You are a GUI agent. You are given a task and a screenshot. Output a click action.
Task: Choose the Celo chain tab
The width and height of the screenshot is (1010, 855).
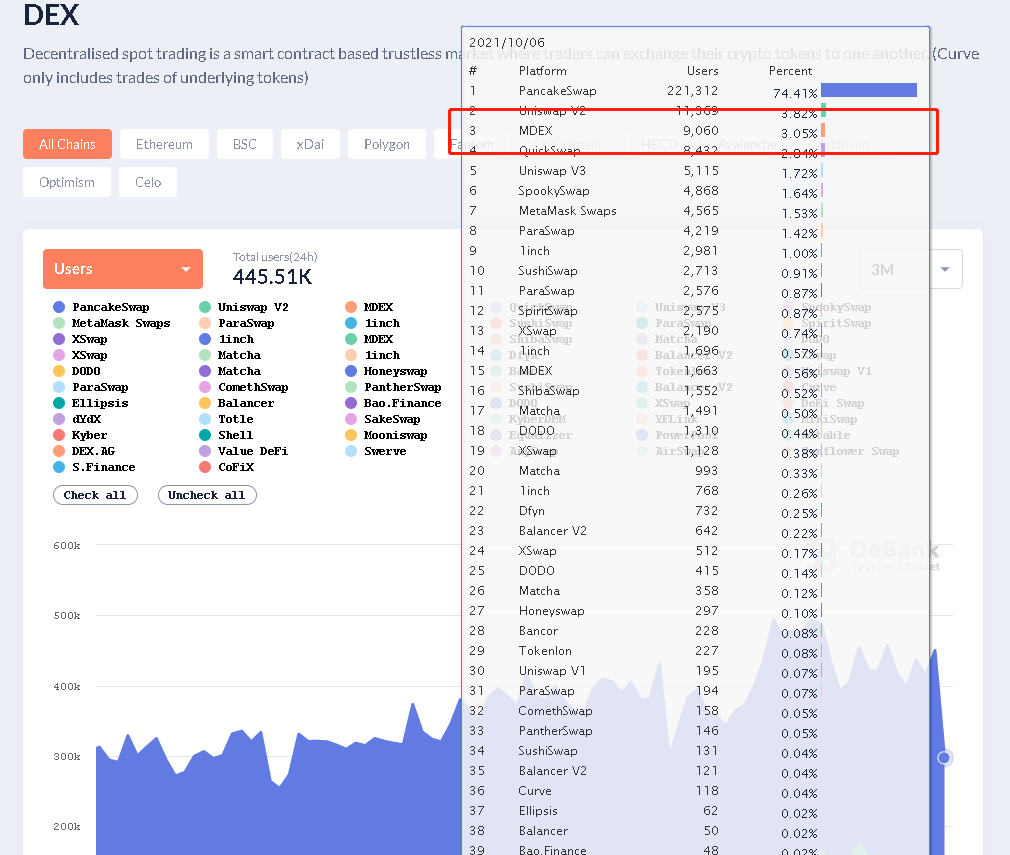(148, 182)
